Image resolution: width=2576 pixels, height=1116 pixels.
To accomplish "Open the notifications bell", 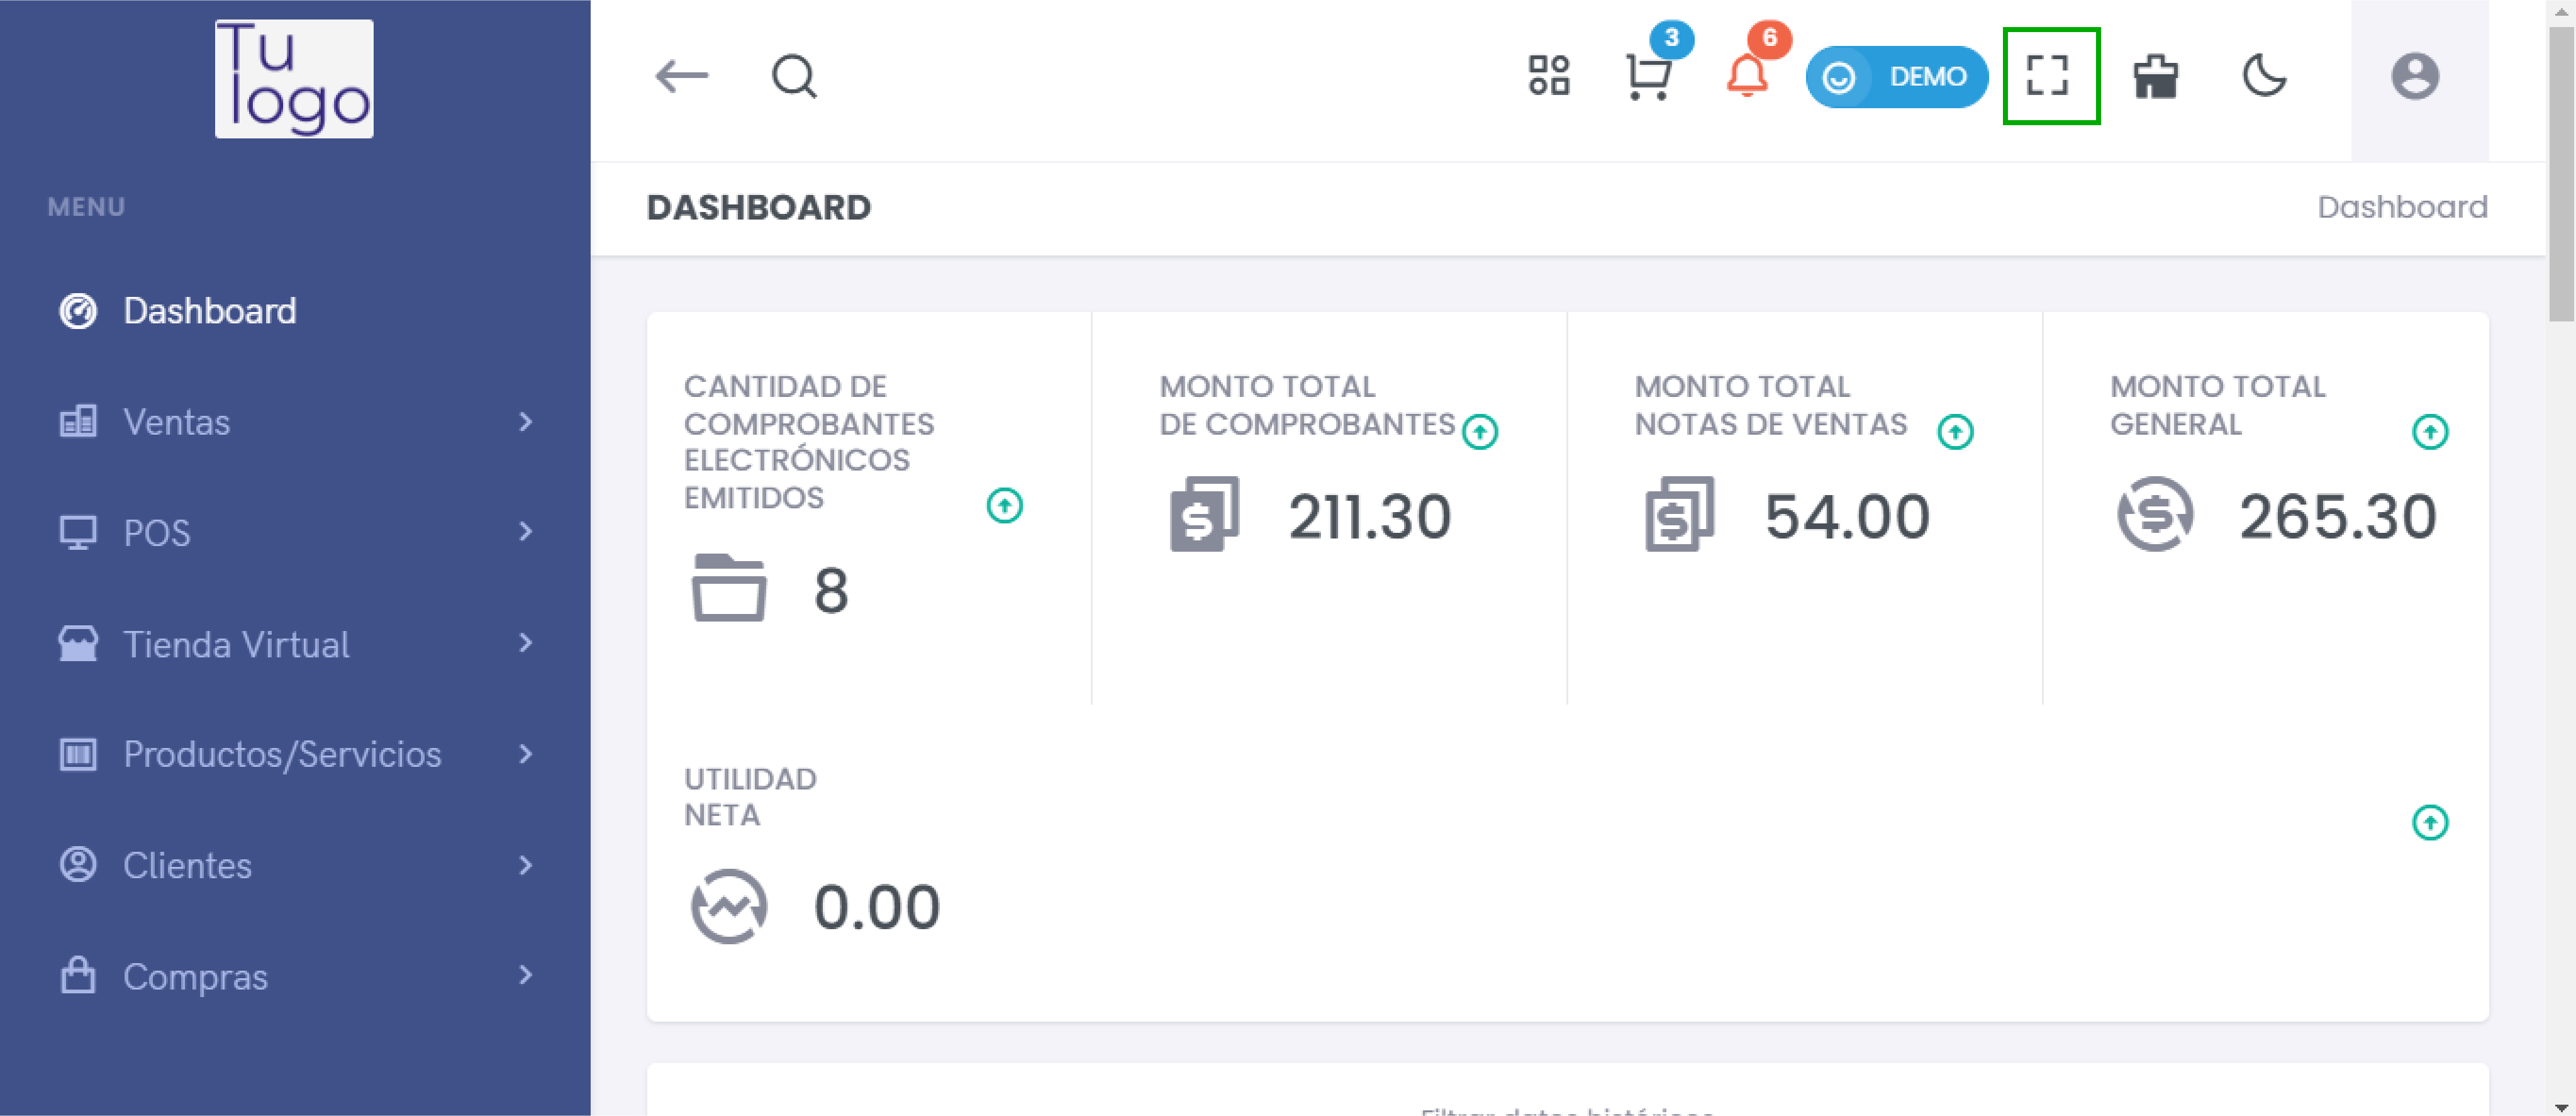I will click(1747, 76).
